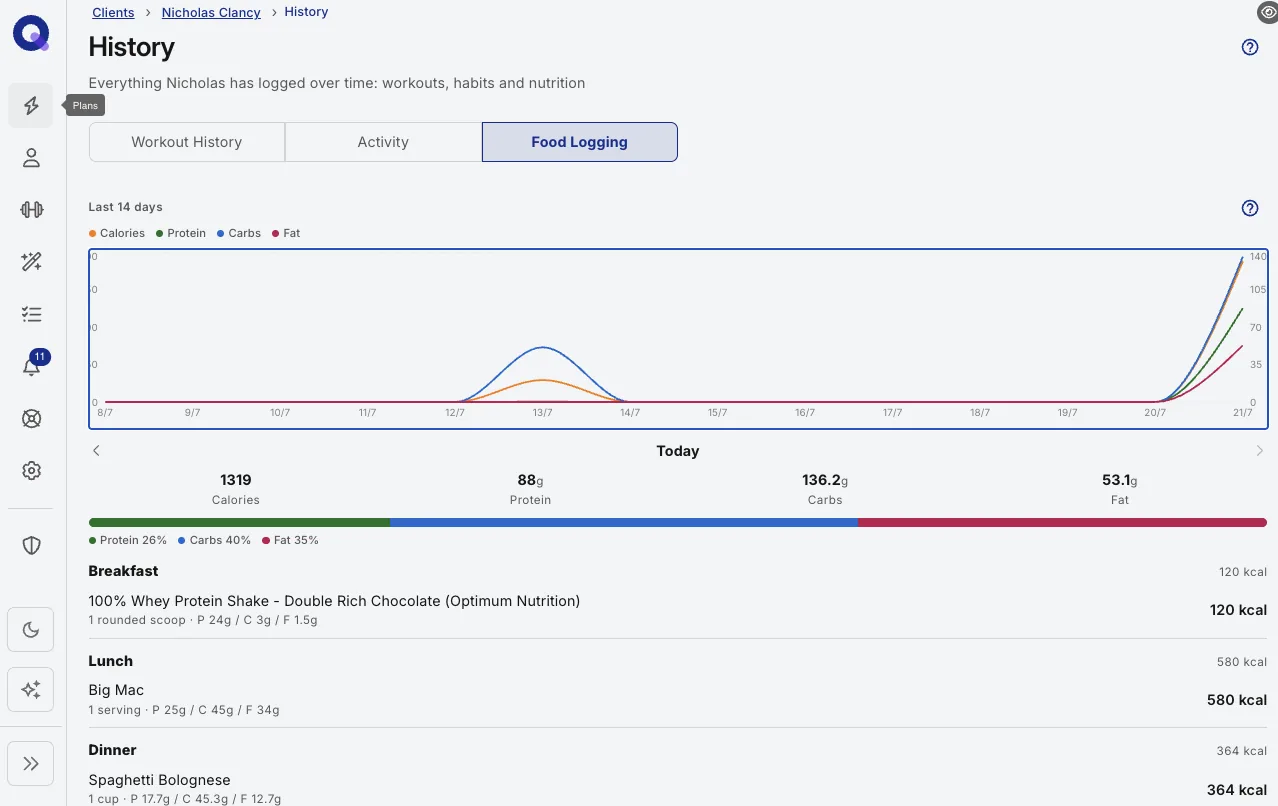Open the sparkles AI assistant button

click(x=31, y=689)
